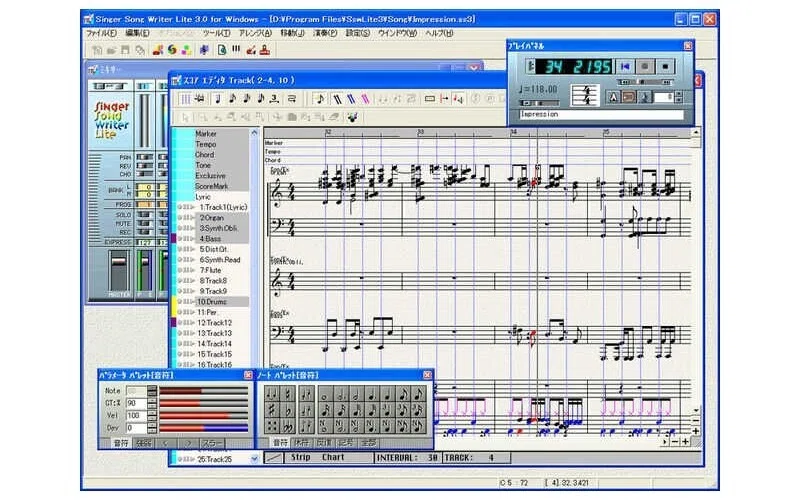Click the plus zoom button at score bottom right
The image size is (800, 500).
pos(685,442)
